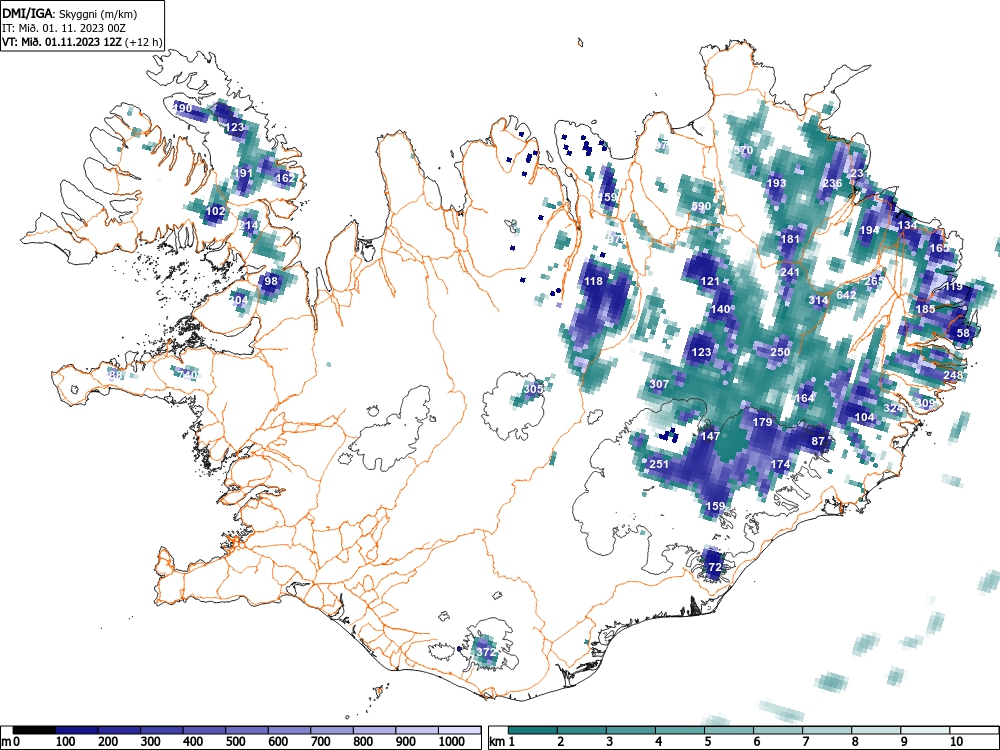1000x750 pixels.
Task: Click the dark navy 100–200 m legend swatch
Action: tap(77, 730)
